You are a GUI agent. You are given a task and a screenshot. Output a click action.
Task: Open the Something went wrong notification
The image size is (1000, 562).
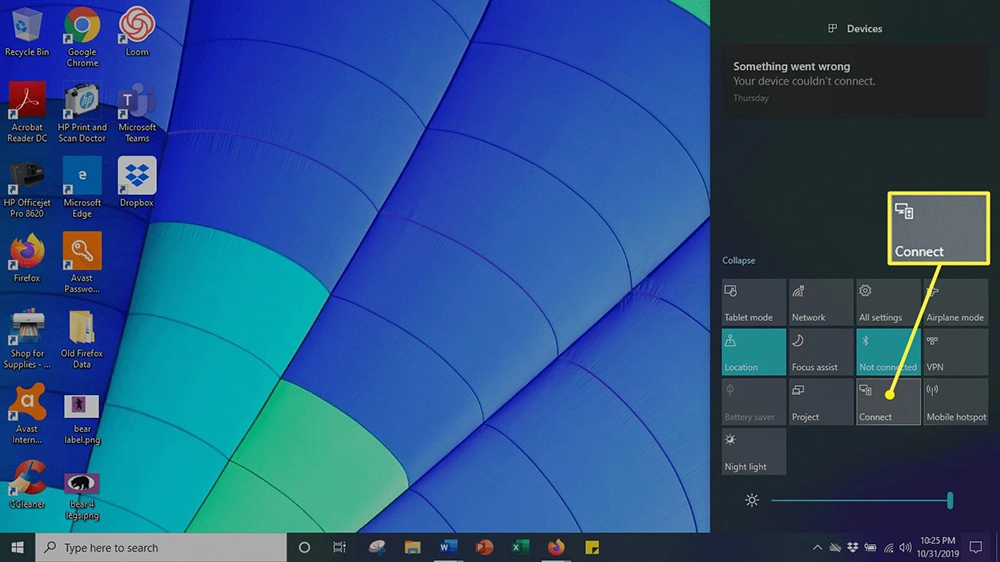(855, 81)
